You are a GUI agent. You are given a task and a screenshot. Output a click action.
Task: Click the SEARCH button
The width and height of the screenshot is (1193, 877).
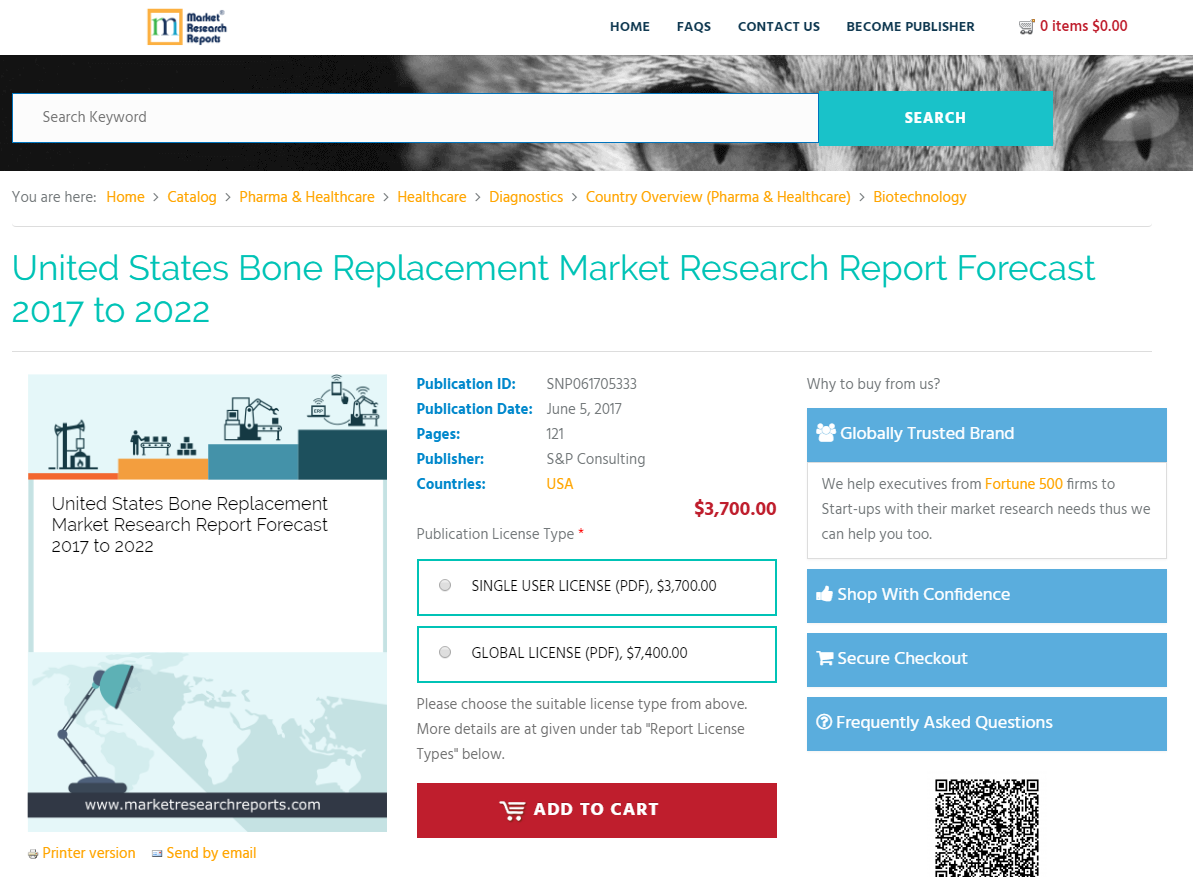tap(935, 118)
